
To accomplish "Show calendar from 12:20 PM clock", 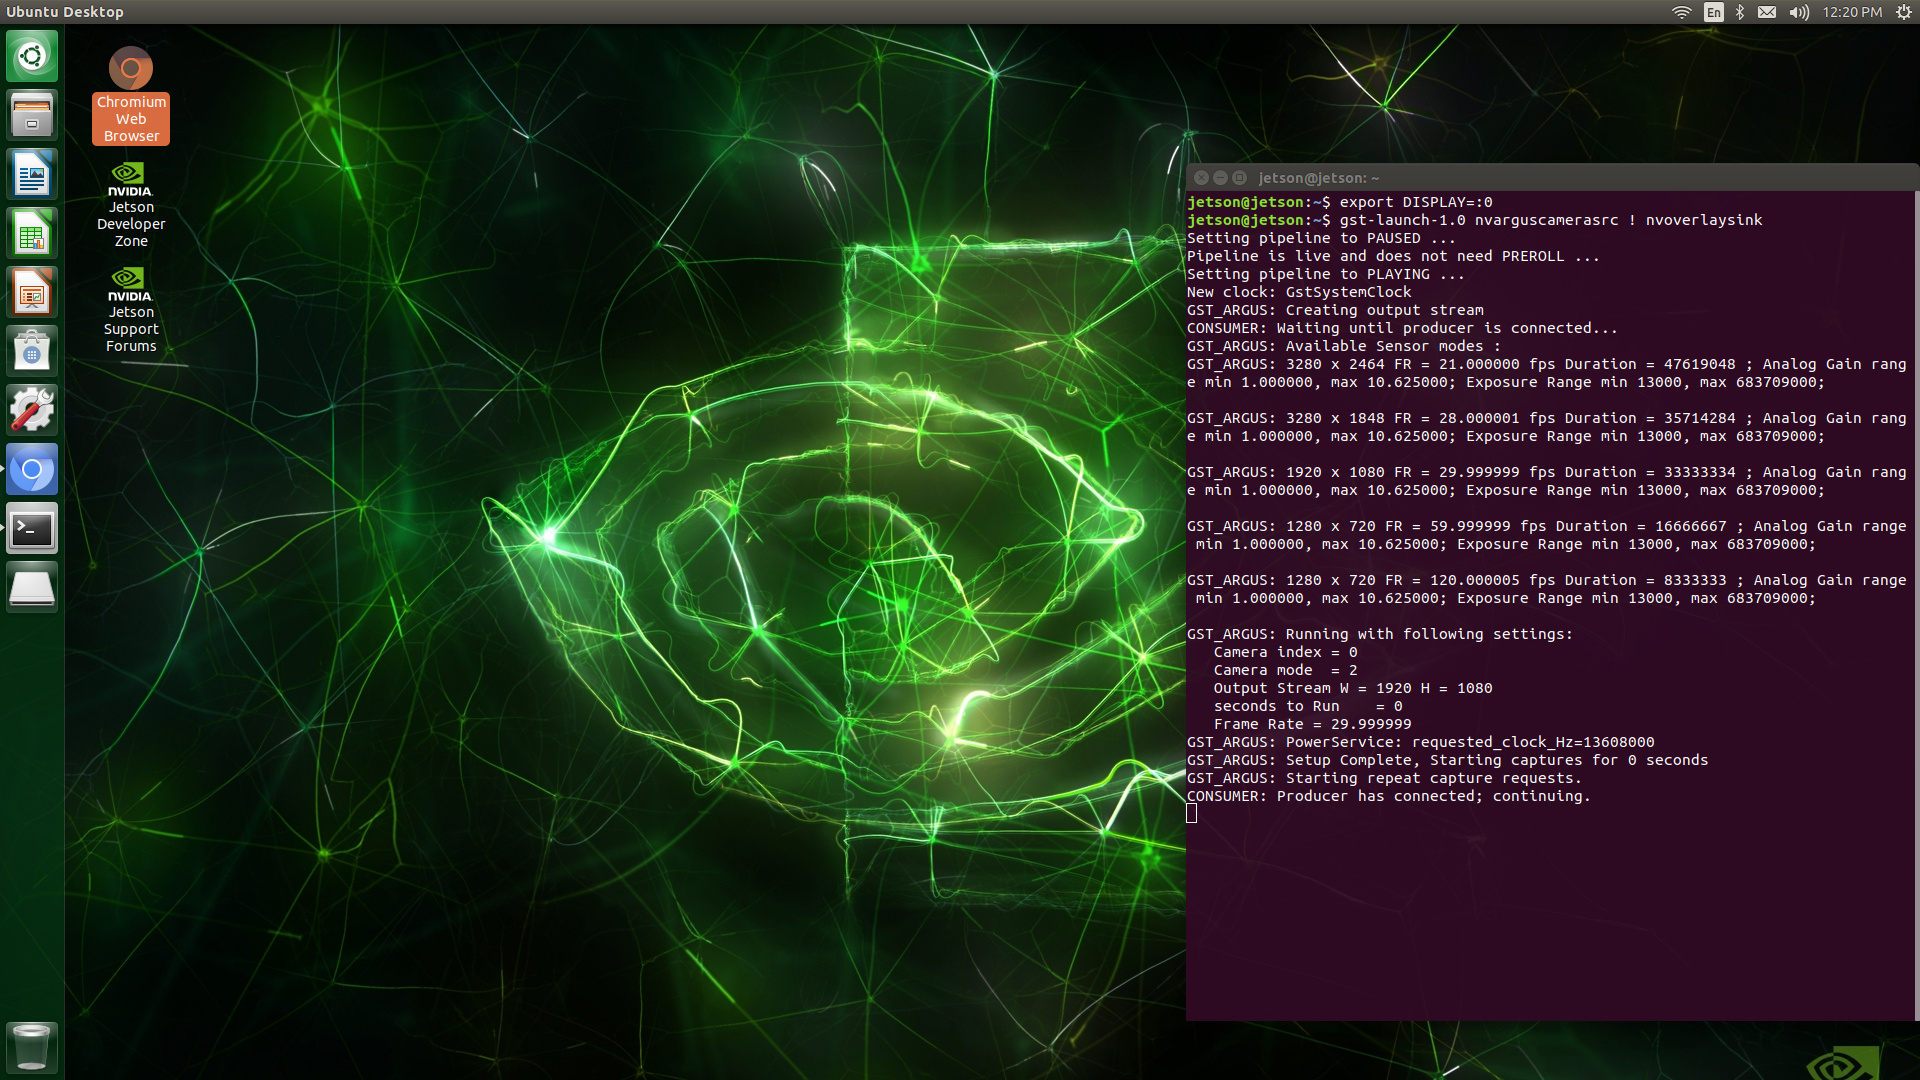I will pyautogui.click(x=1852, y=12).
